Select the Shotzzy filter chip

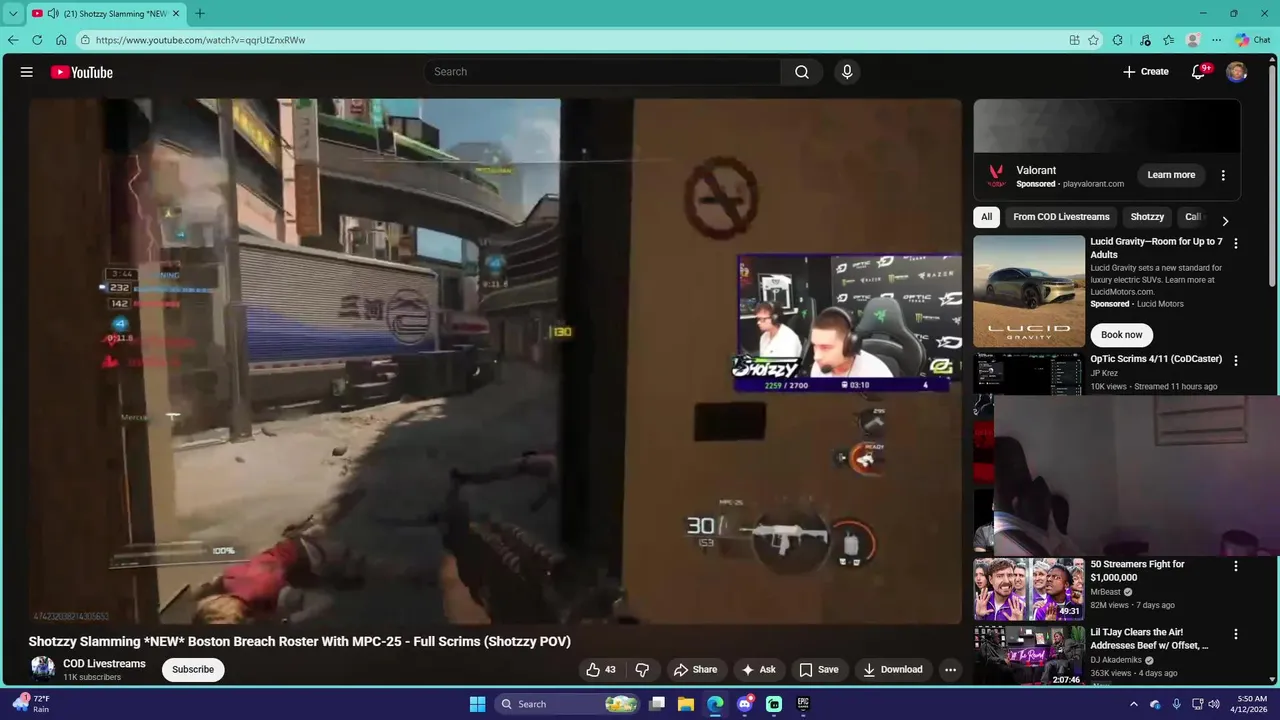tap(1147, 217)
